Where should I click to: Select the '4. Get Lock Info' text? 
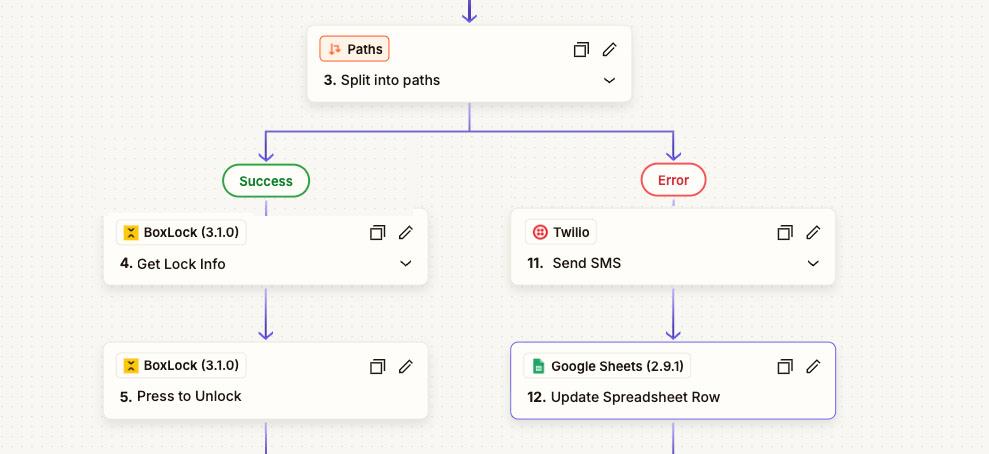(x=173, y=264)
